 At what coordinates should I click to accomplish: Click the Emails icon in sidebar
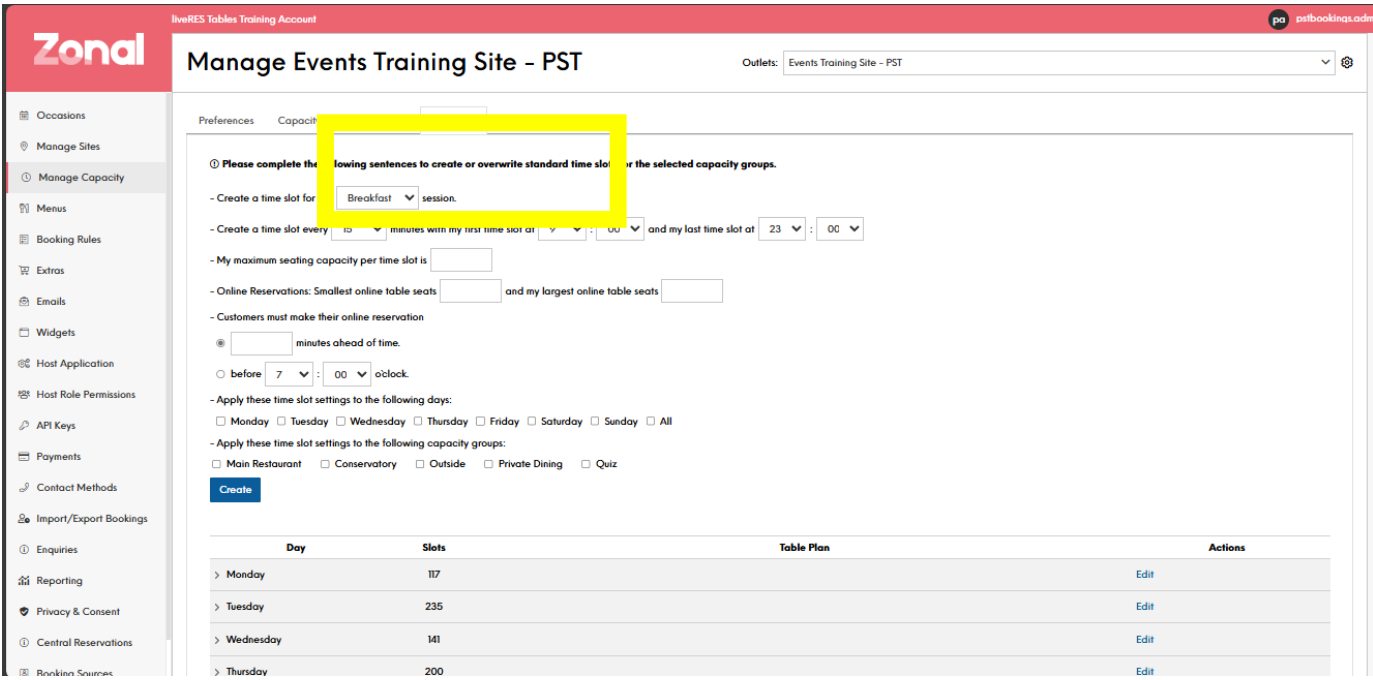24,301
